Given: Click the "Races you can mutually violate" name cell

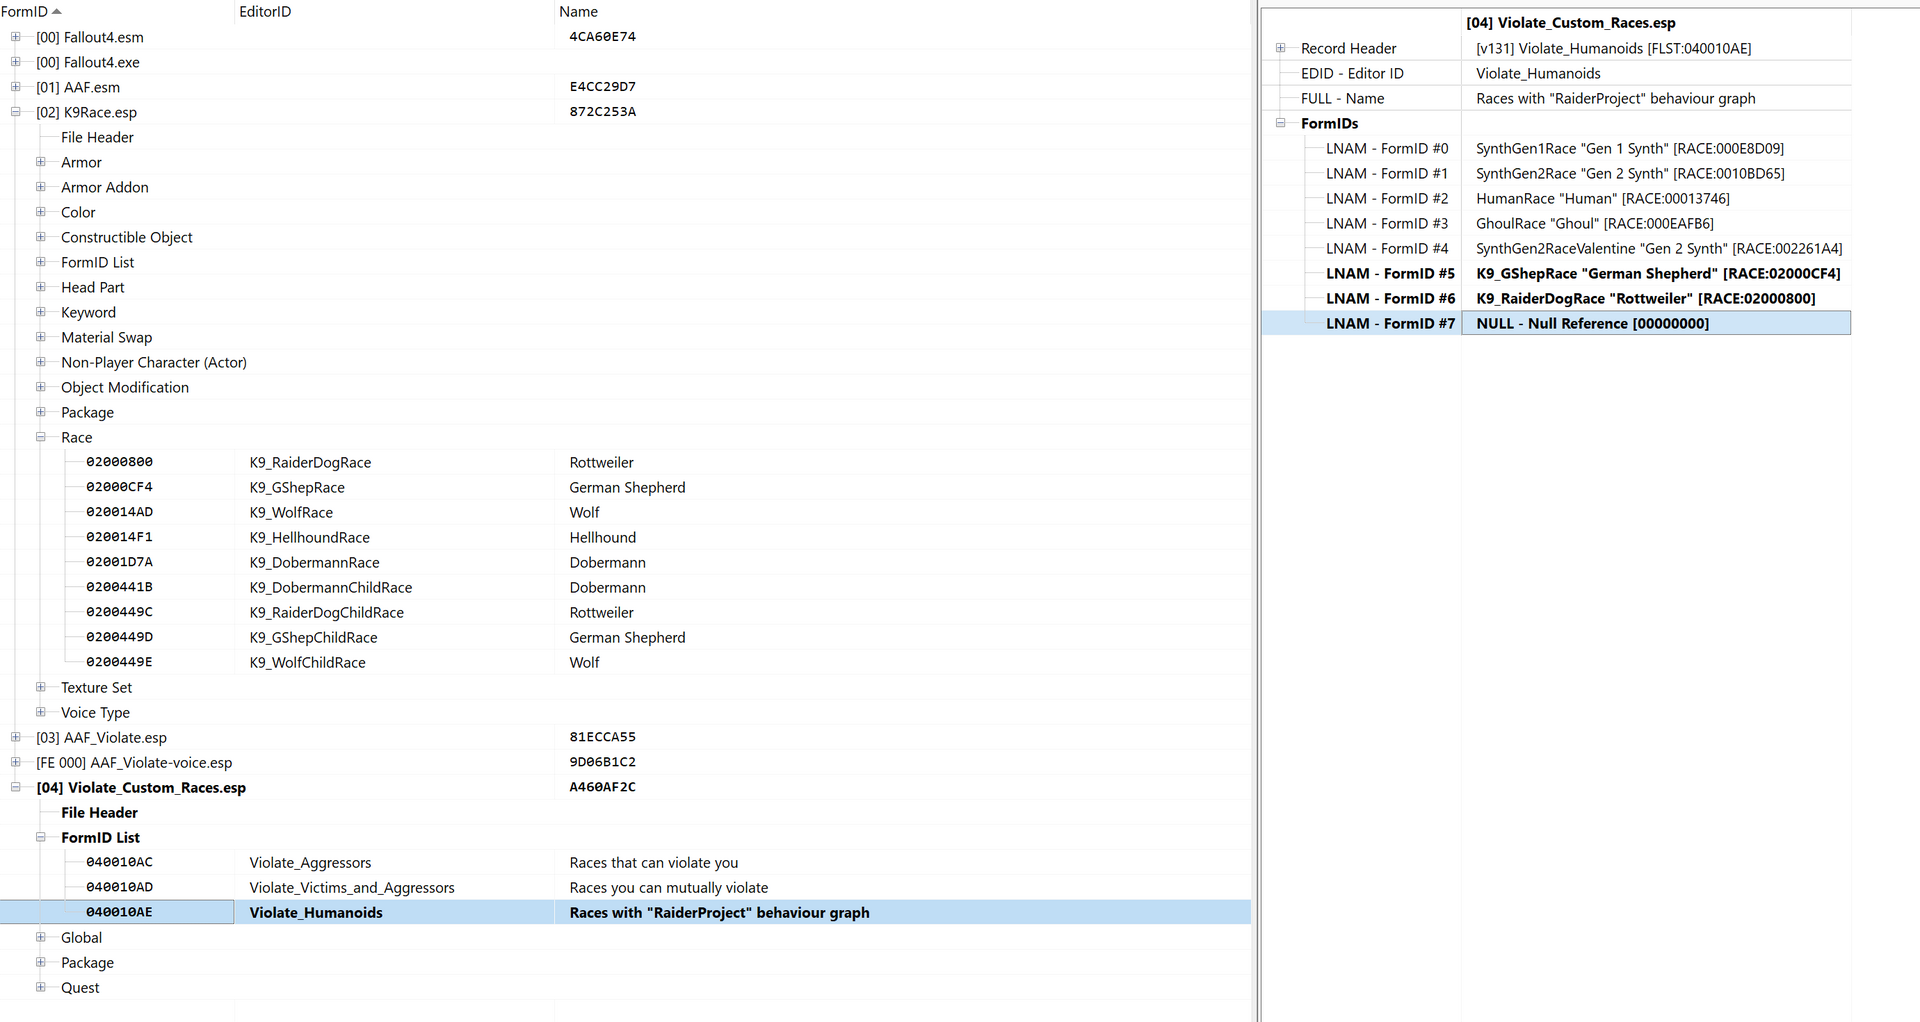Looking at the screenshot, I should coord(669,887).
